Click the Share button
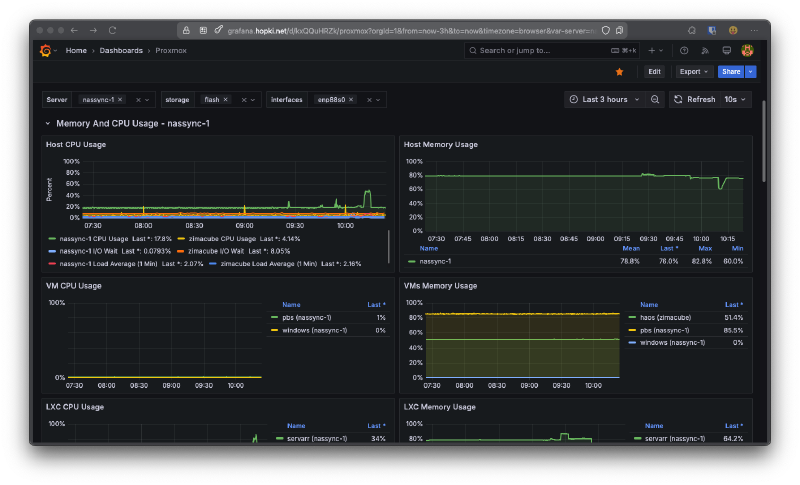The image size is (800, 485). click(x=730, y=72)
